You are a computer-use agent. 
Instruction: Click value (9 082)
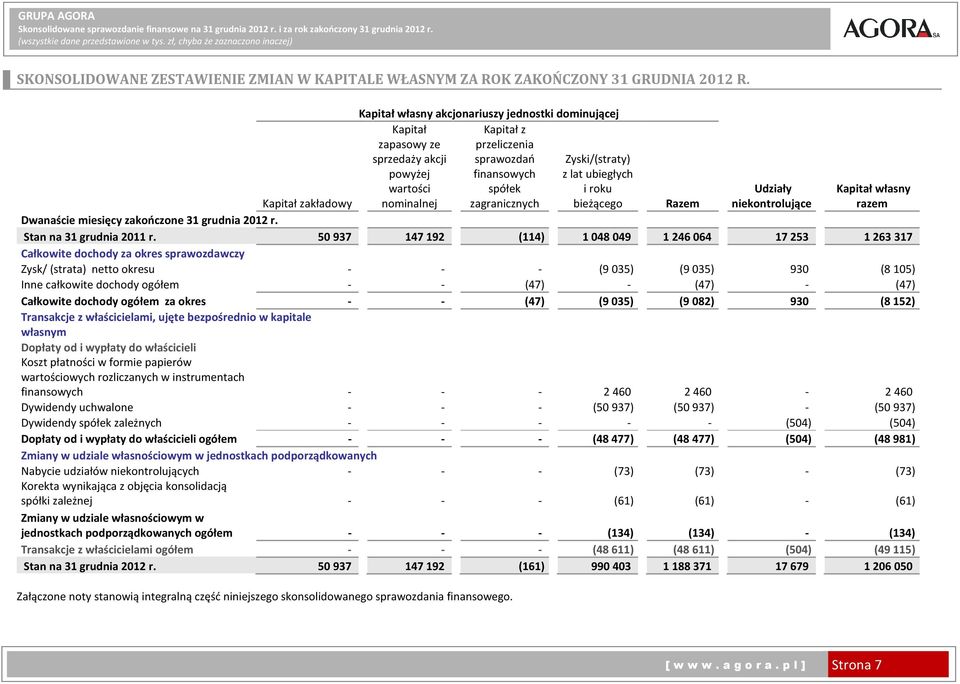click(x=695, y=301)
